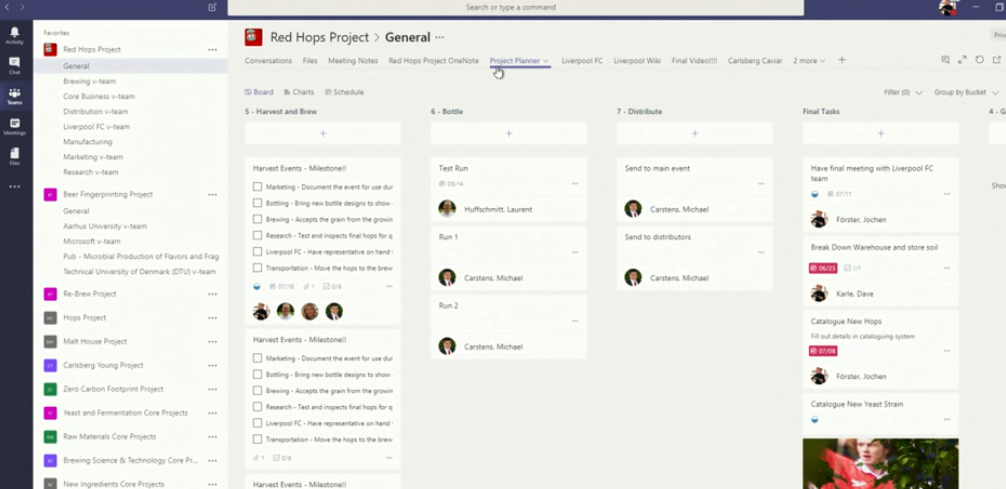Image resolution: width=1006 pixels, height=489 pixels.
Task: Click the expand tab icon
Action: pyautogui.click(x=962, y=60)
